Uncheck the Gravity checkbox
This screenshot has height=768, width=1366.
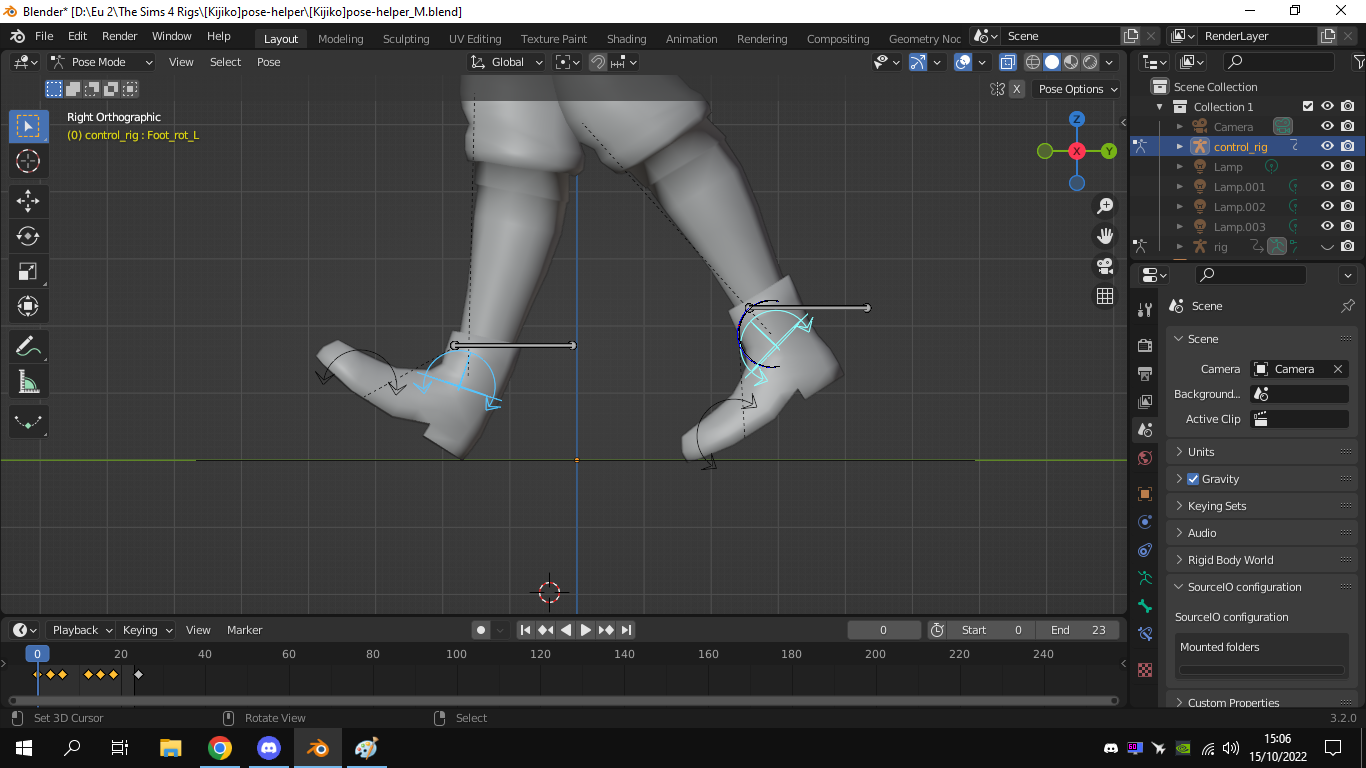[1192, 479]
